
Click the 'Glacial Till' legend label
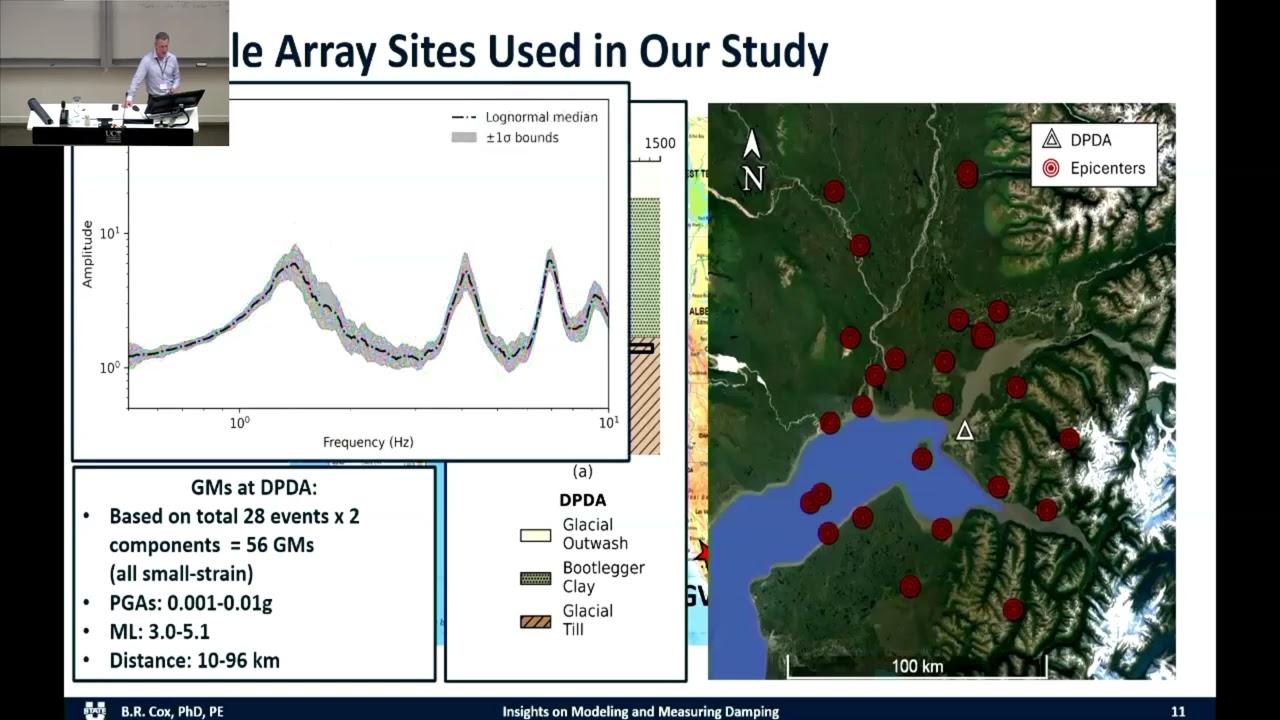click(588, 620)
